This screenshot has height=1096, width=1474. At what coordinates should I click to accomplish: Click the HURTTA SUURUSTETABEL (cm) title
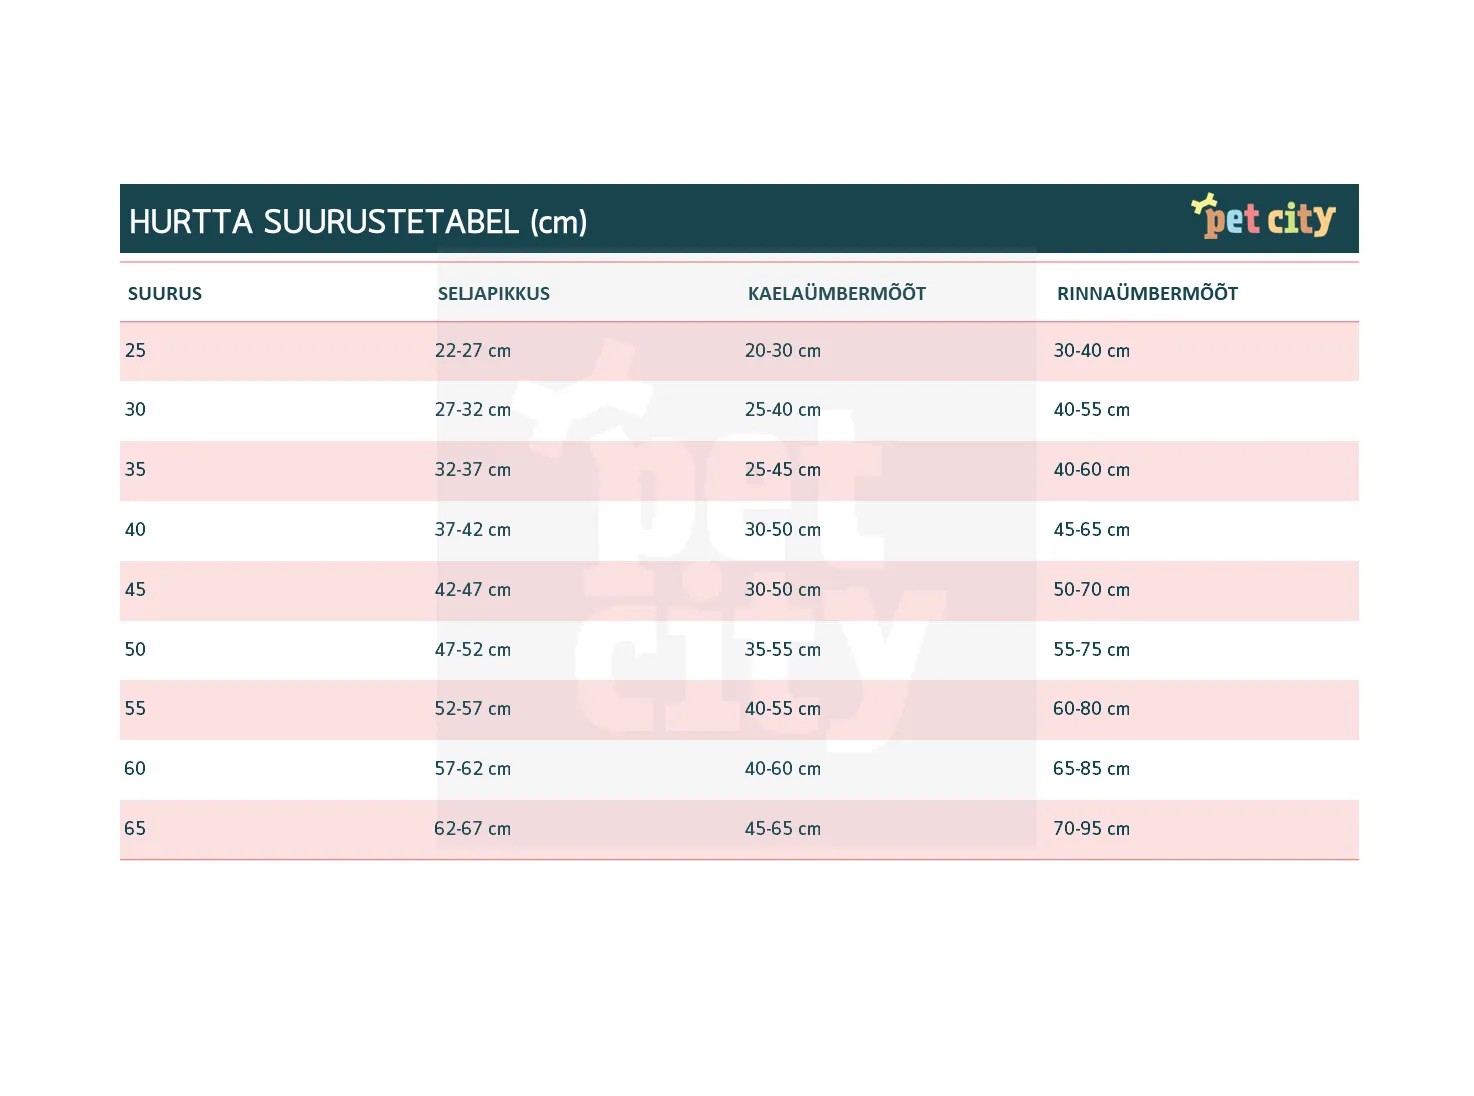(358, 222)
